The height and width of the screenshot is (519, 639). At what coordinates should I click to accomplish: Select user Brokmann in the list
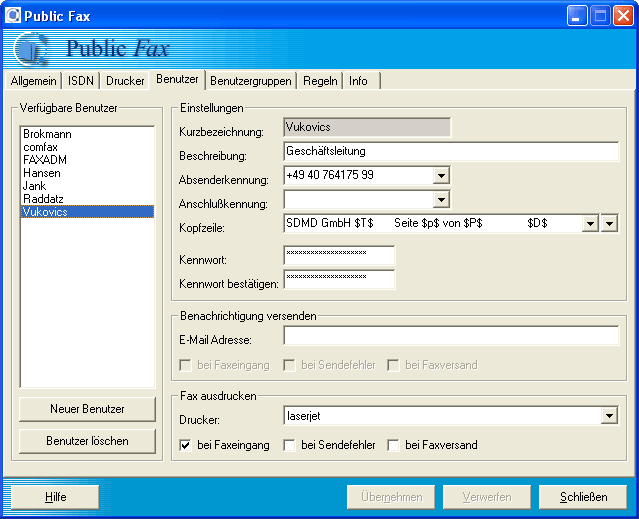(x=47, y=134)
